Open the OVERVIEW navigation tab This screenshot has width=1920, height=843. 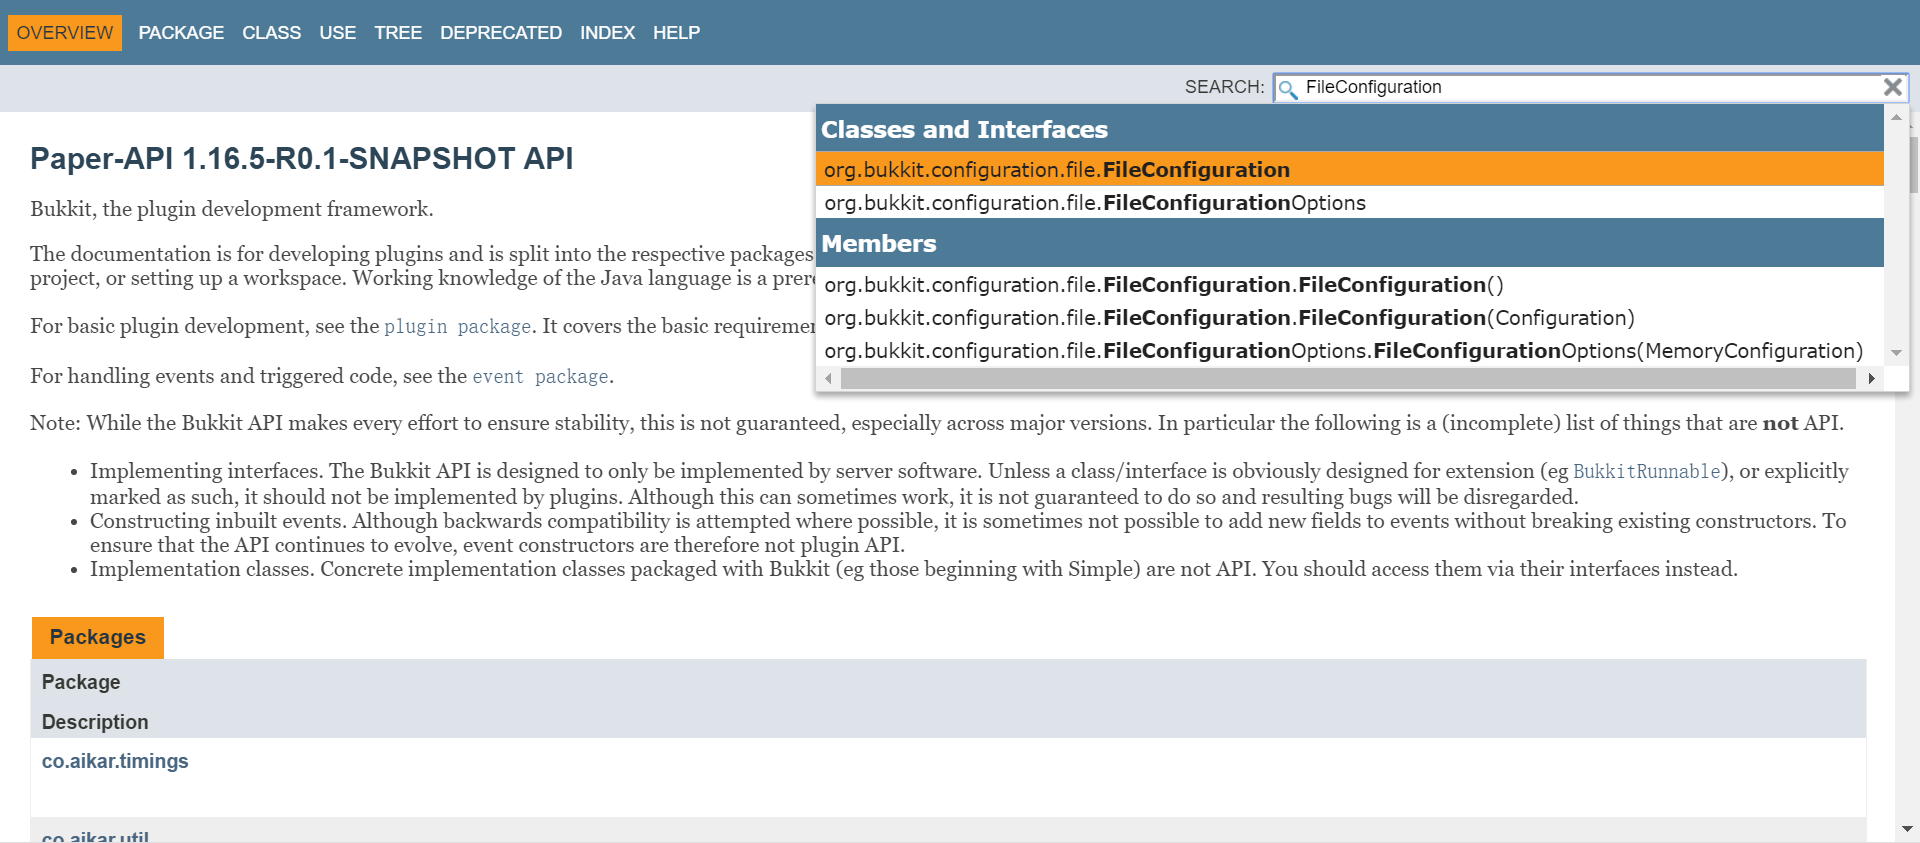[65, 33]
